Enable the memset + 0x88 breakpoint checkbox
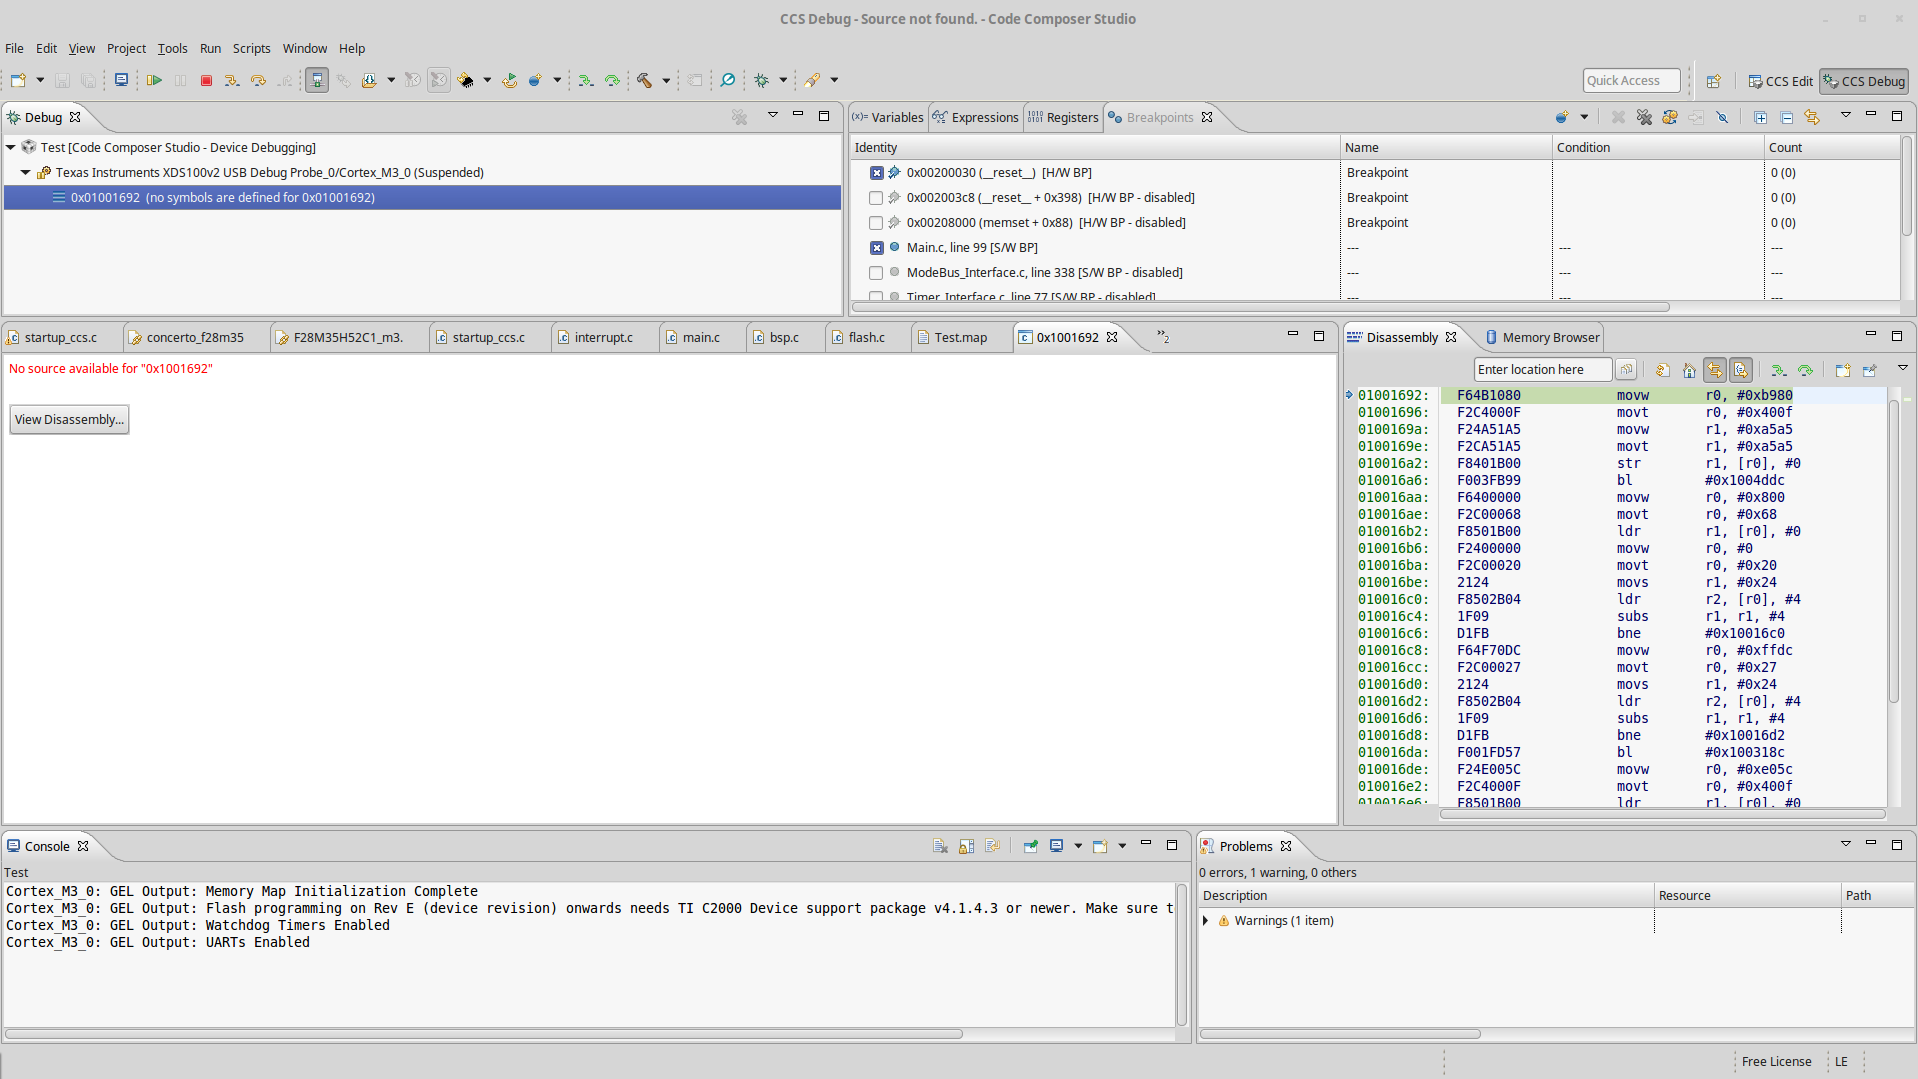The height and width of the screenshot is (1079, 1918). click(876, 223)
